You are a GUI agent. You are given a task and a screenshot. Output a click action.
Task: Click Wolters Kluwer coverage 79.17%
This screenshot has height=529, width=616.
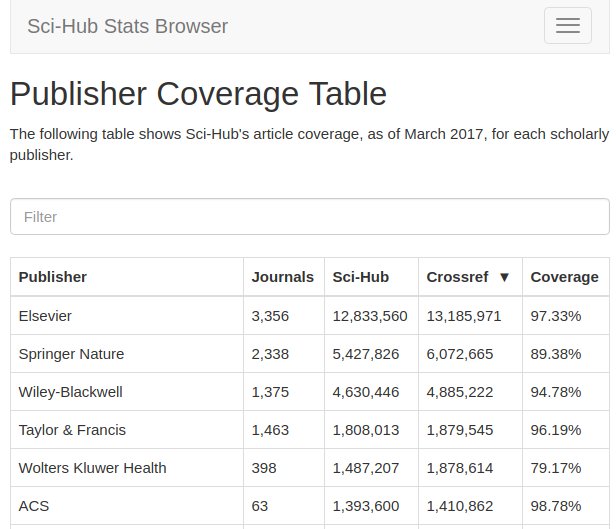point(556,468)
